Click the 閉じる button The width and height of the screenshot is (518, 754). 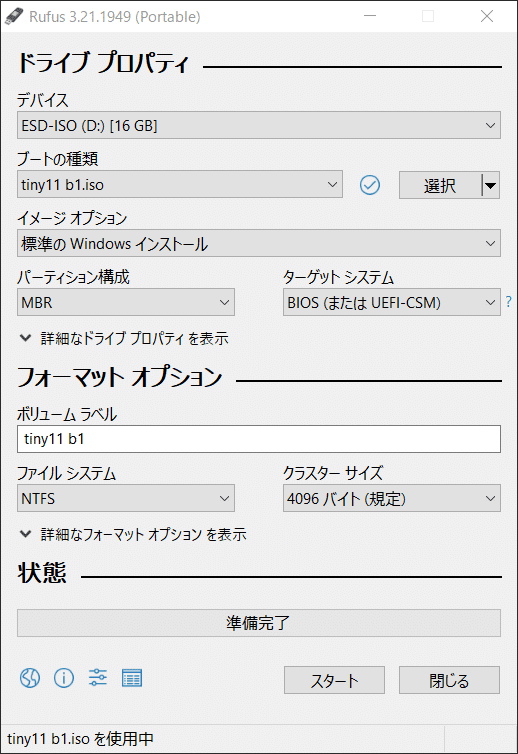(x=449, y=680)
